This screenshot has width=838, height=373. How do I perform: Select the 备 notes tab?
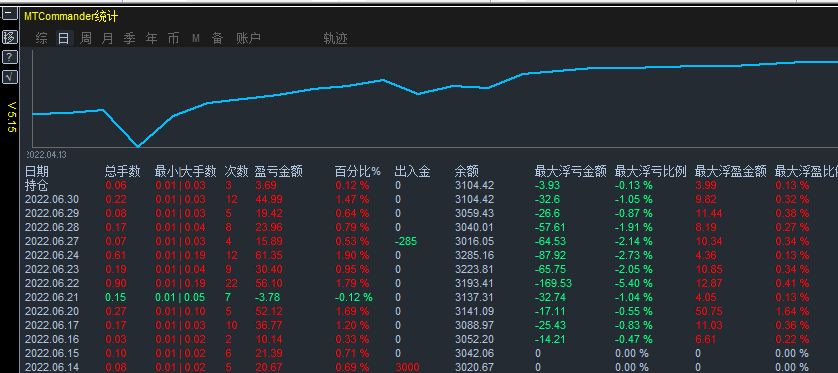[217, 38]
